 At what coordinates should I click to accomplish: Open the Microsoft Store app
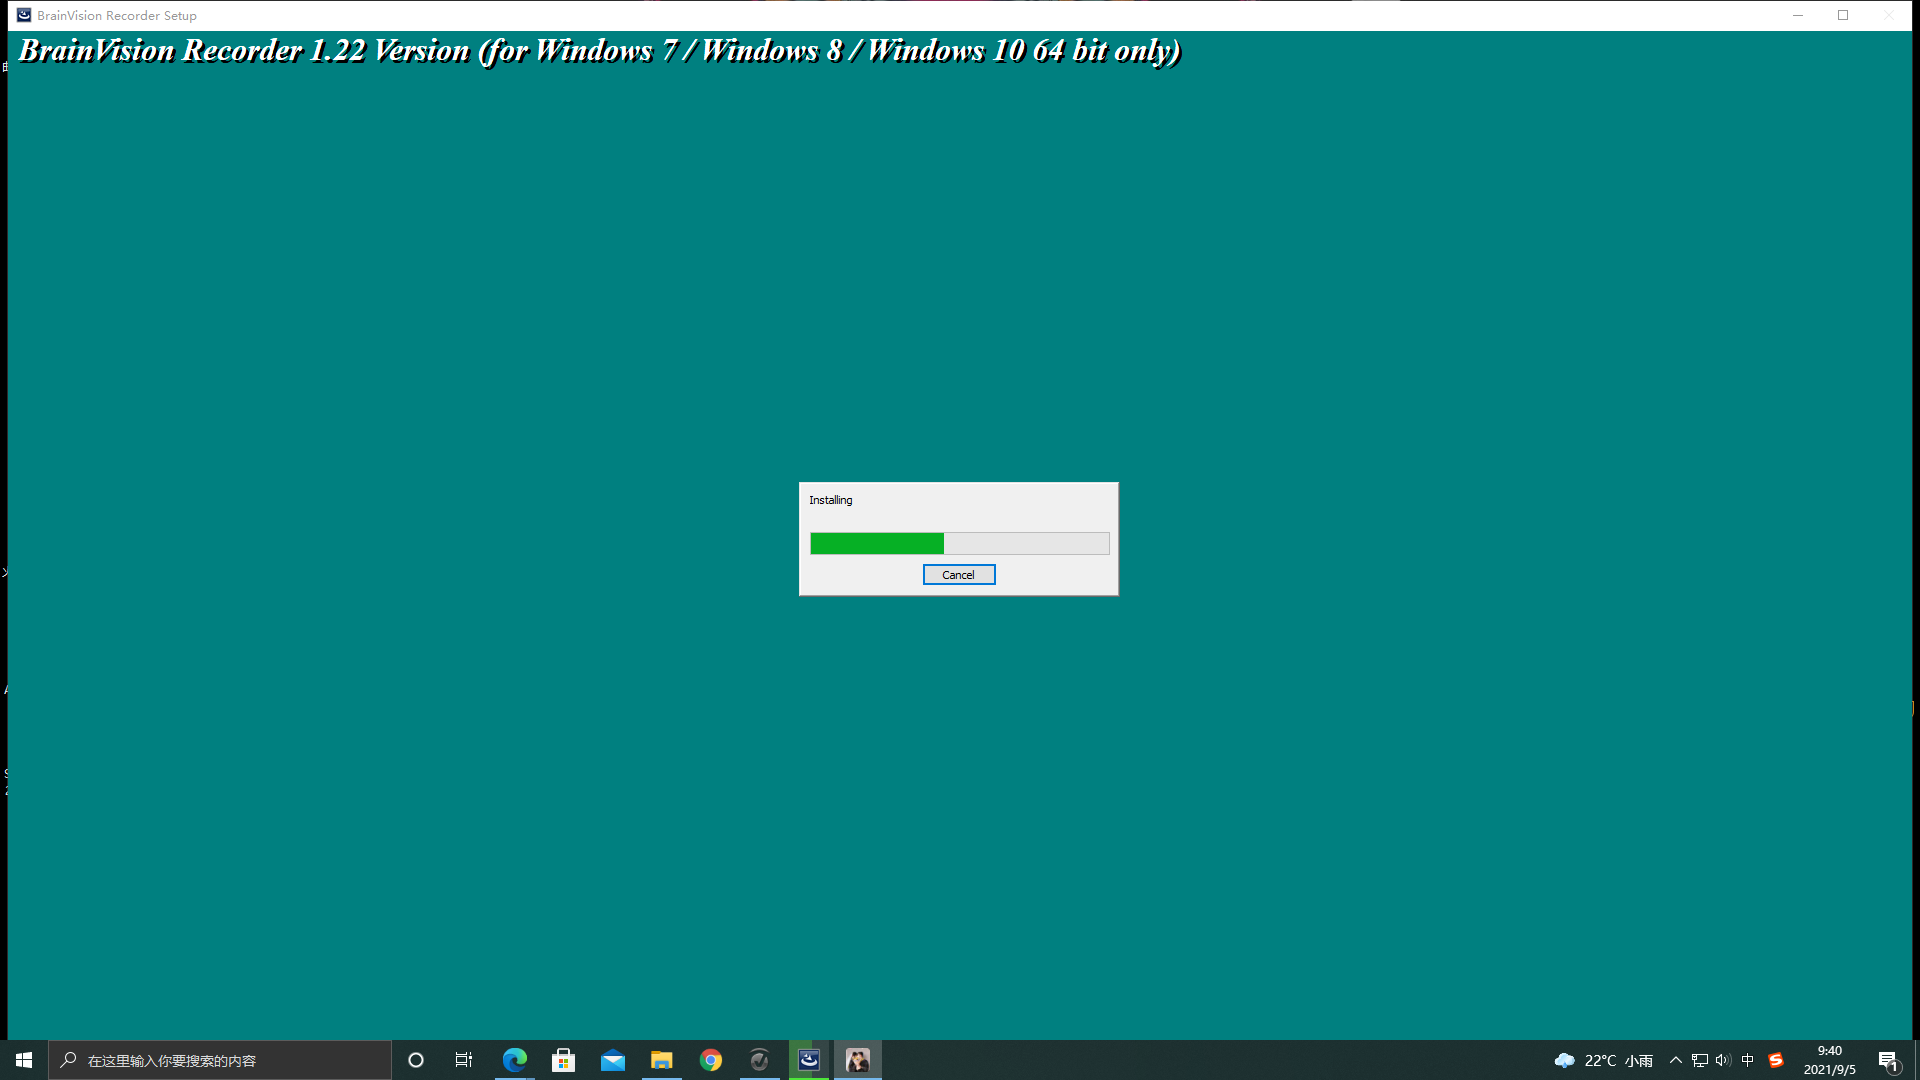(563, 1060)
